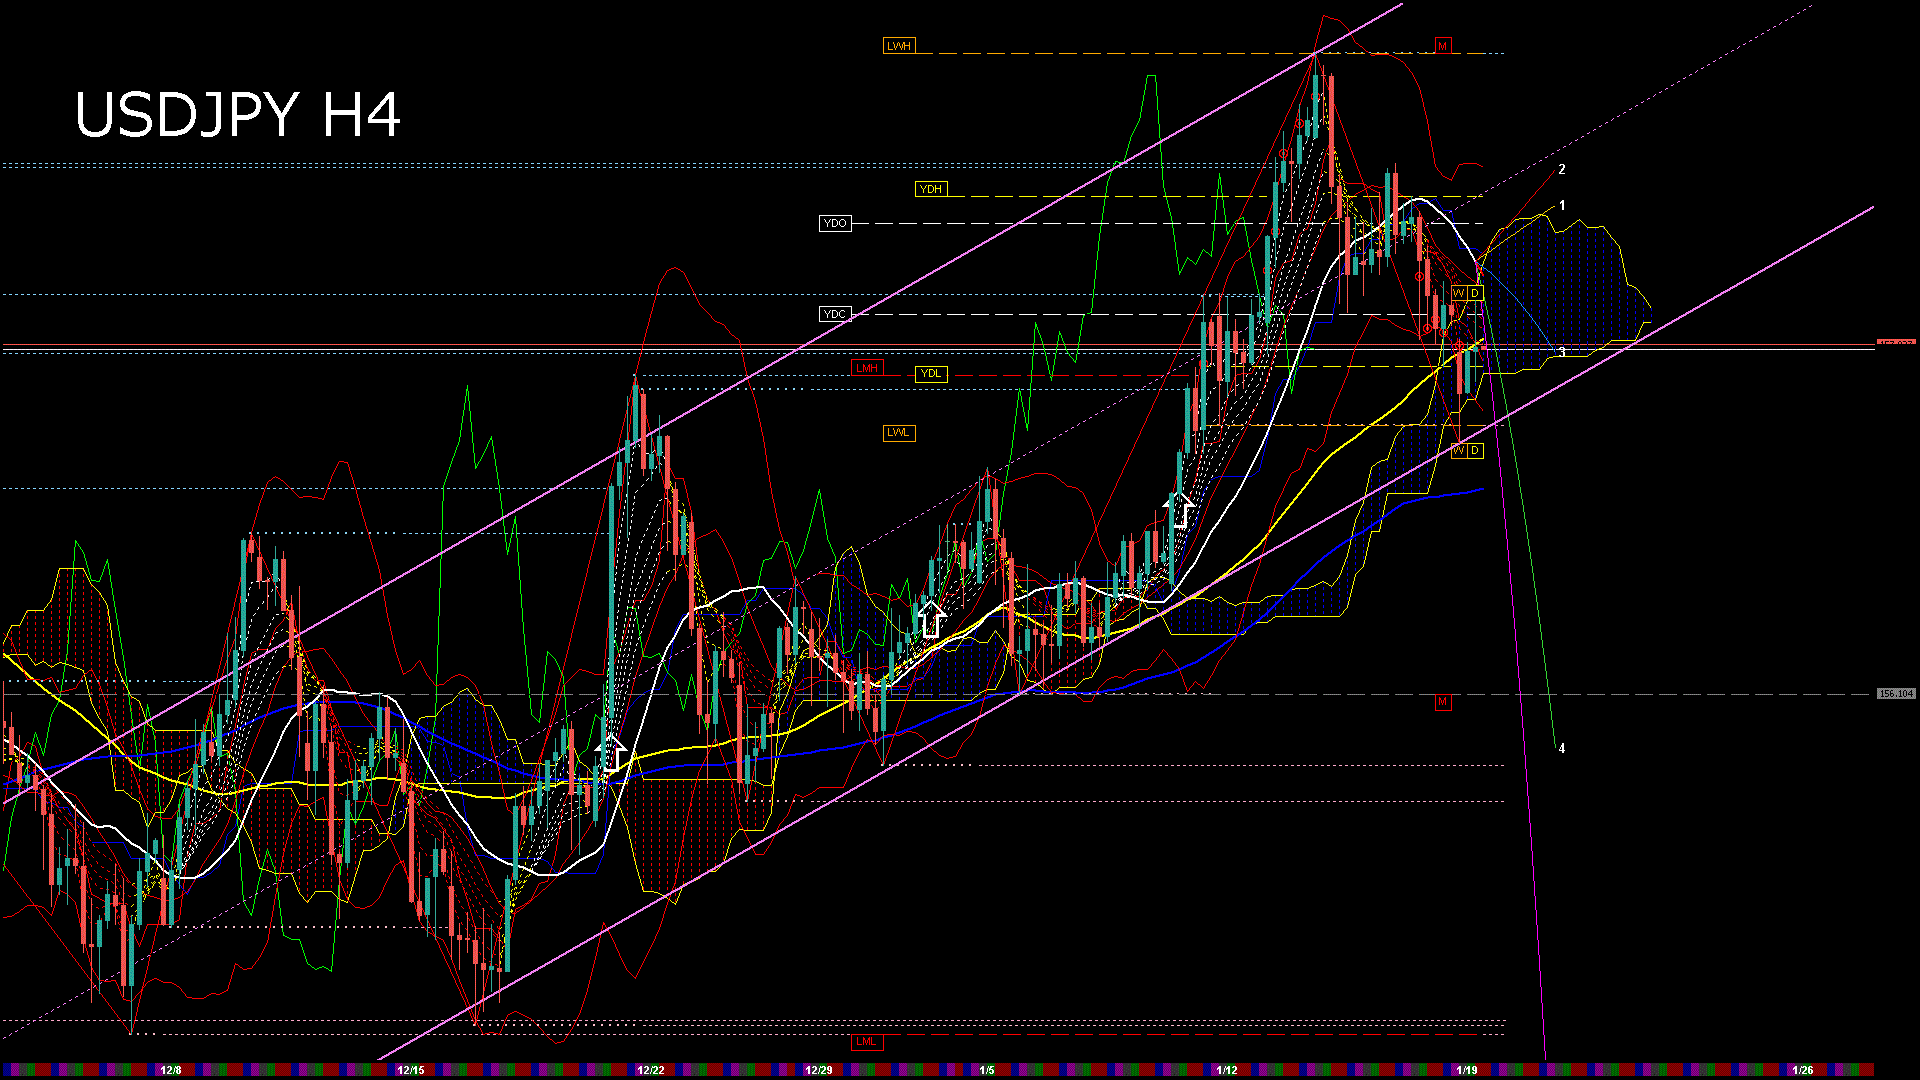Screen dimensions: 1920x1080
Task: Click the 1/19 date on time axis
Action: coord(1466,1070)
